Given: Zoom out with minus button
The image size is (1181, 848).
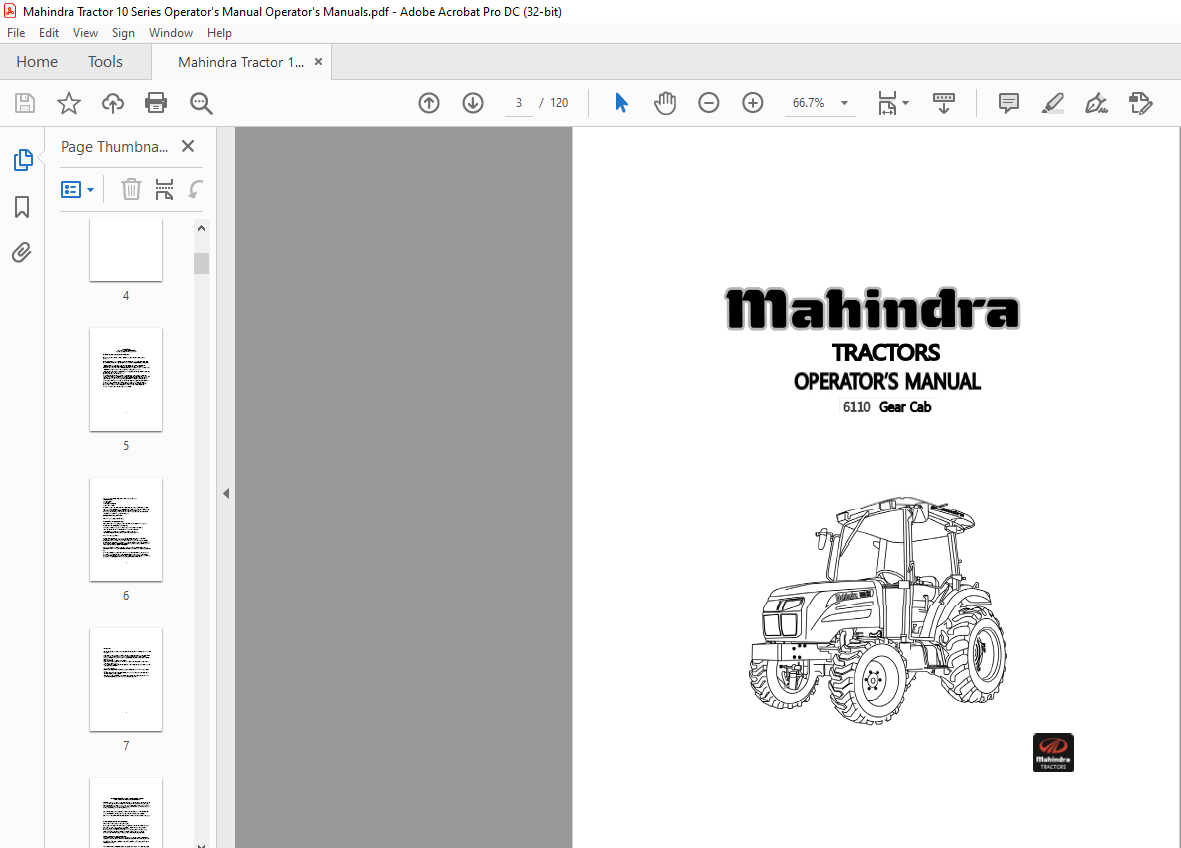Looking at the screenshot, I should 709,103.
